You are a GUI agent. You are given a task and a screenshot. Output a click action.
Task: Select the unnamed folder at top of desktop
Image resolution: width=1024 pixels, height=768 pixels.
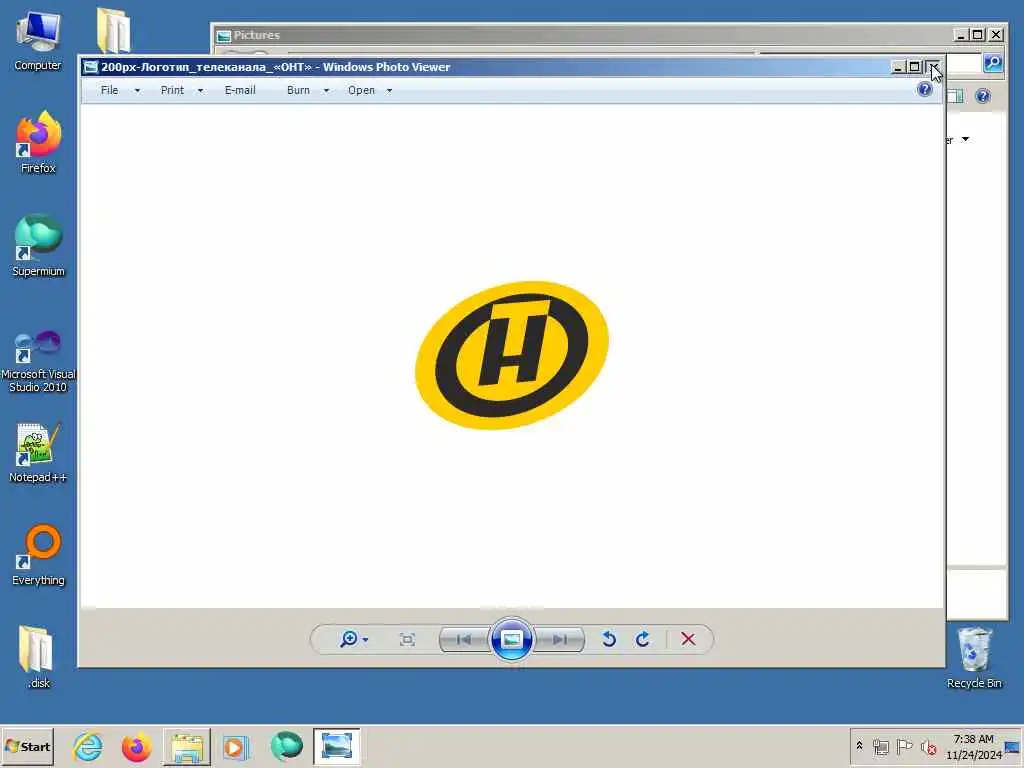(114, 30)
